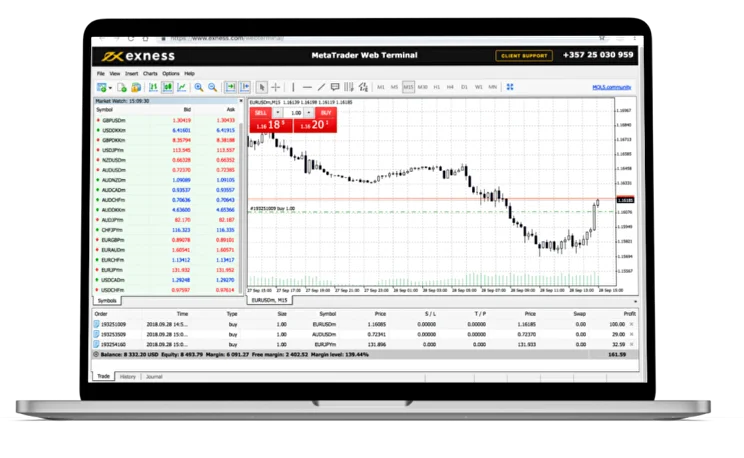This screenshot has width=744, height=458.
Task: Set timeframe to H4
Action: tap(450, 87)
